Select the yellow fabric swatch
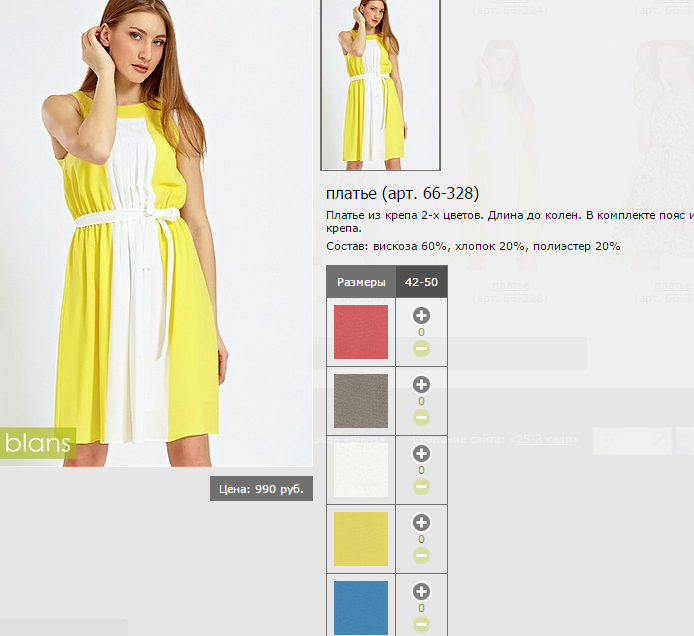This screenshot has width=694, height=636. coord(360,539)
